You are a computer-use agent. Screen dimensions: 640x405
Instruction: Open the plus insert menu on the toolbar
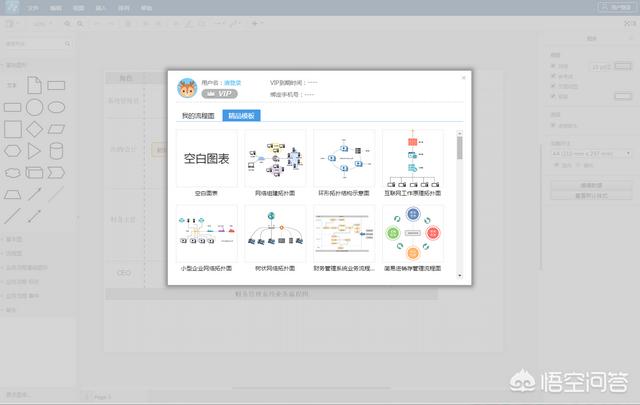tap(256, 24)
